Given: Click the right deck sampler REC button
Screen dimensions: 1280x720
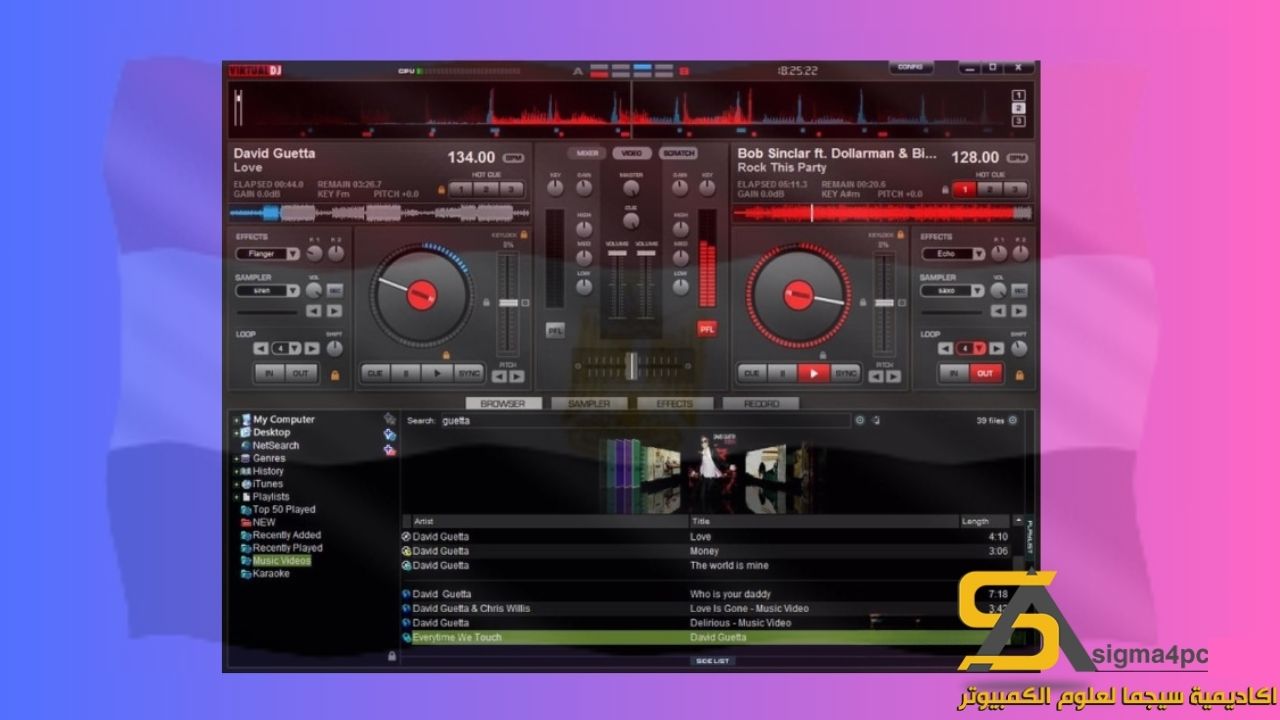Looking at the screenshot, I should pyautogui.click(x=1019, y=290).
